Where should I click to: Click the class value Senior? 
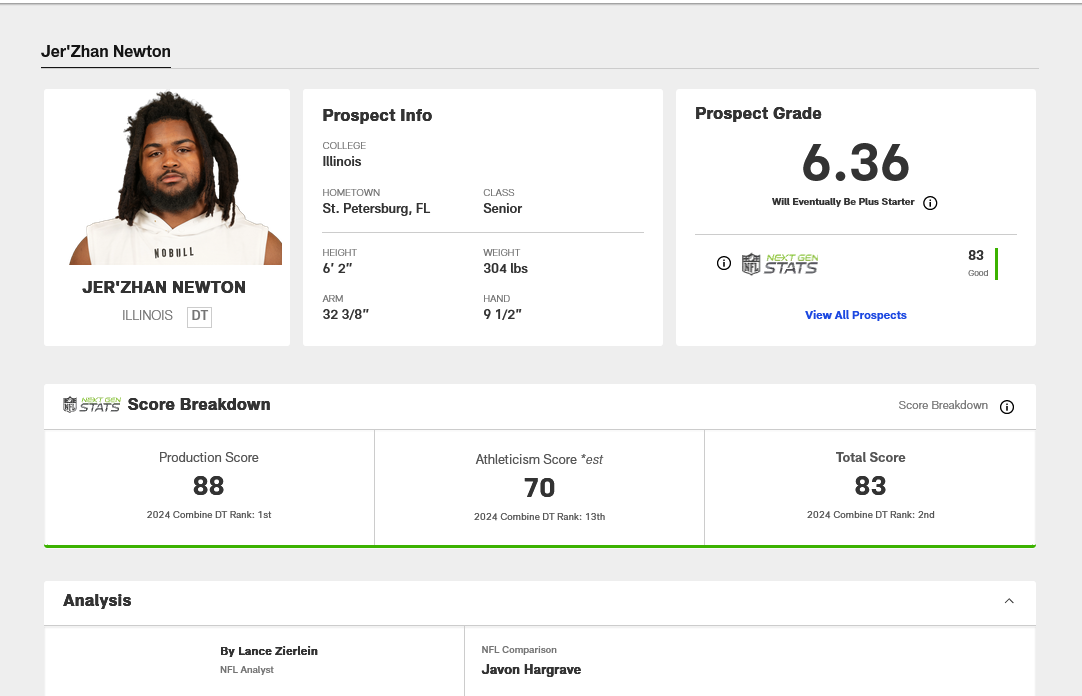pos(502,208)
